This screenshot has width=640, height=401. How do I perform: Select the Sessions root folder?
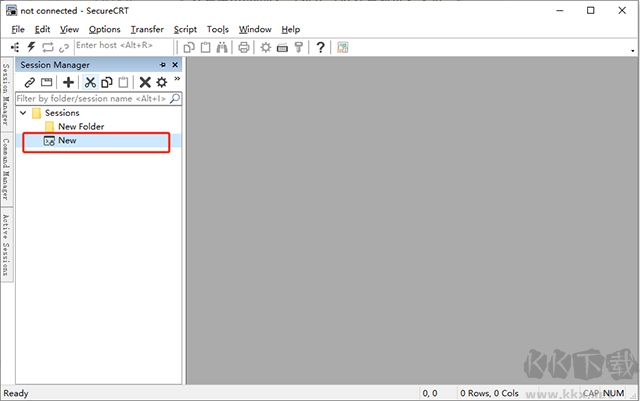[62, 113]
